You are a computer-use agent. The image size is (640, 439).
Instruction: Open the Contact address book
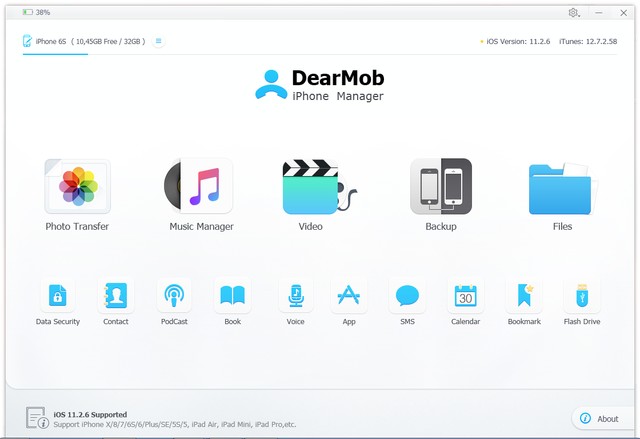116,296
